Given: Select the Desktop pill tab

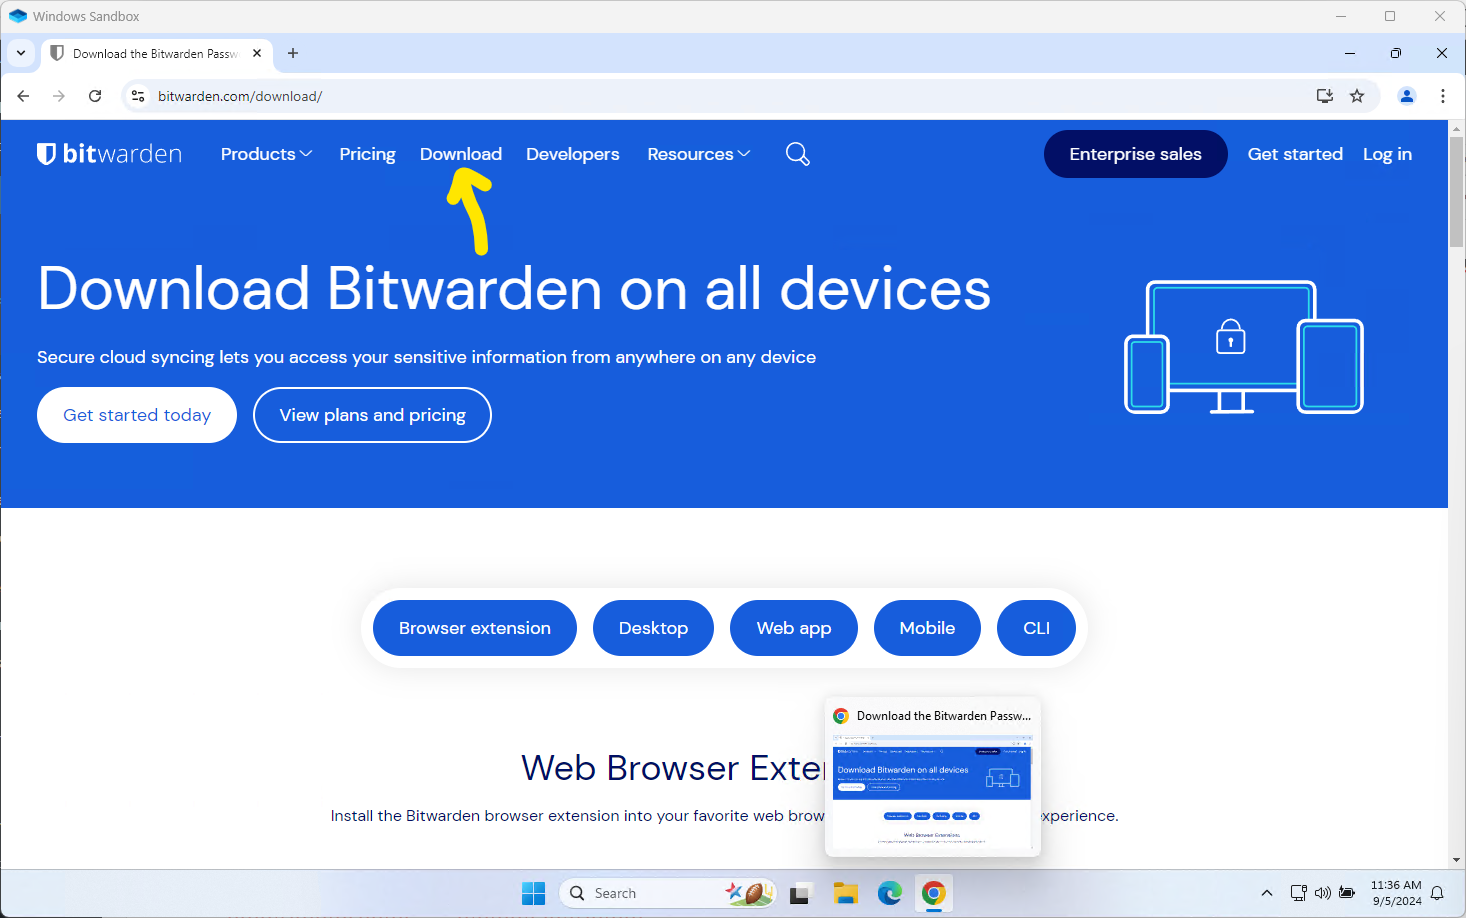Looking at the screenshot, I should [653, 628].
